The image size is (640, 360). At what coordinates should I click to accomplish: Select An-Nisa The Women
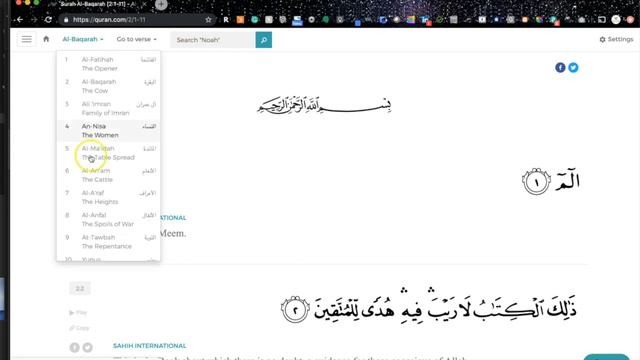[108, 131]
